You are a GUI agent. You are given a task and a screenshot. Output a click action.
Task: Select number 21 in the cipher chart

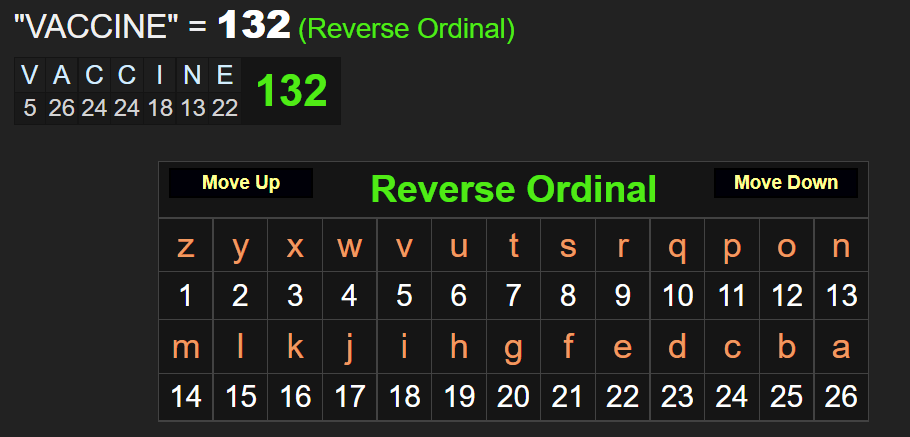click(568, 396)
